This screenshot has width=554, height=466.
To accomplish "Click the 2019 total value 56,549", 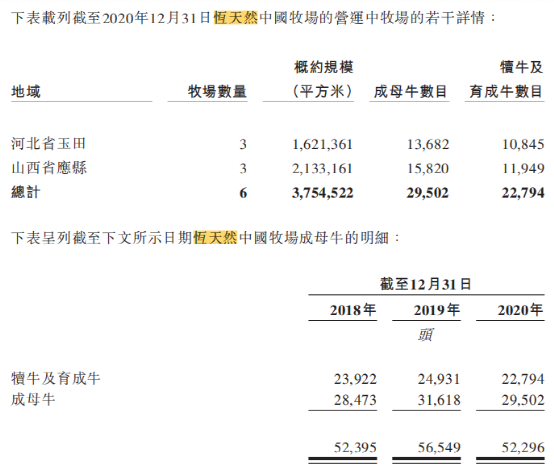I will click(x=439, y=448).
